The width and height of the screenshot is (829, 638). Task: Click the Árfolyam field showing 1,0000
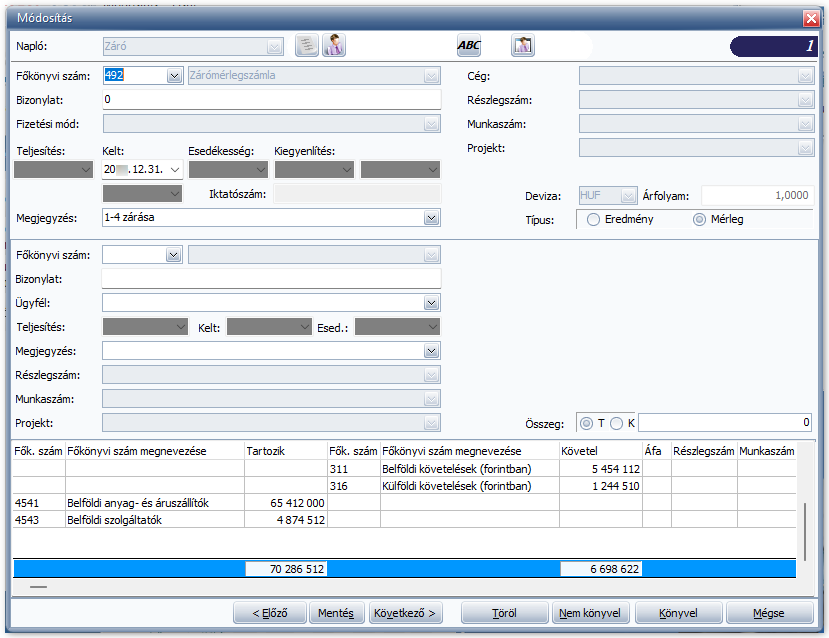click(x=757, y=196)
